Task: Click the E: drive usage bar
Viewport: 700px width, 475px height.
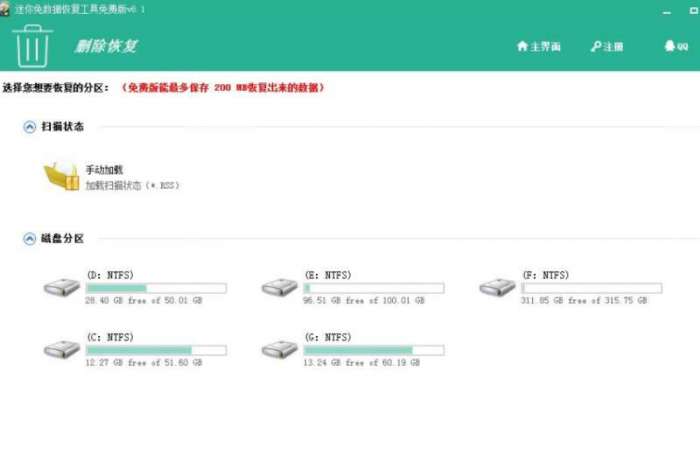Action: pos(373,288)
